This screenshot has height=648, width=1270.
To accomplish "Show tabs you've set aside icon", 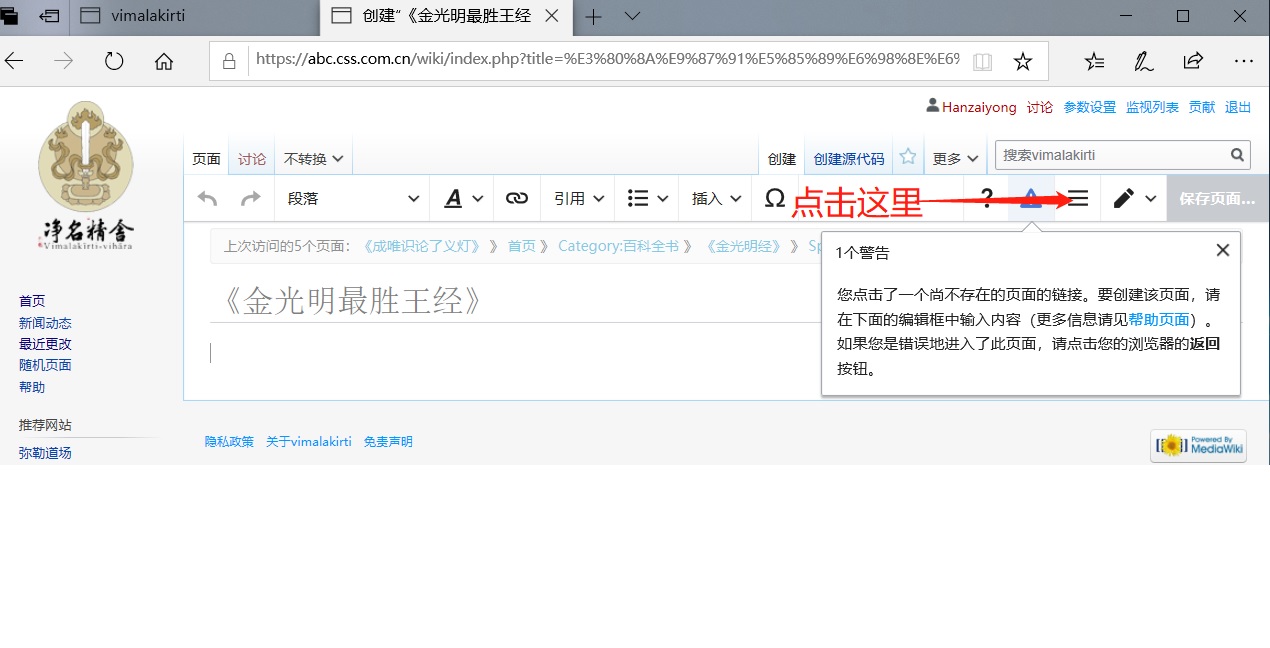I will [10, 16].
